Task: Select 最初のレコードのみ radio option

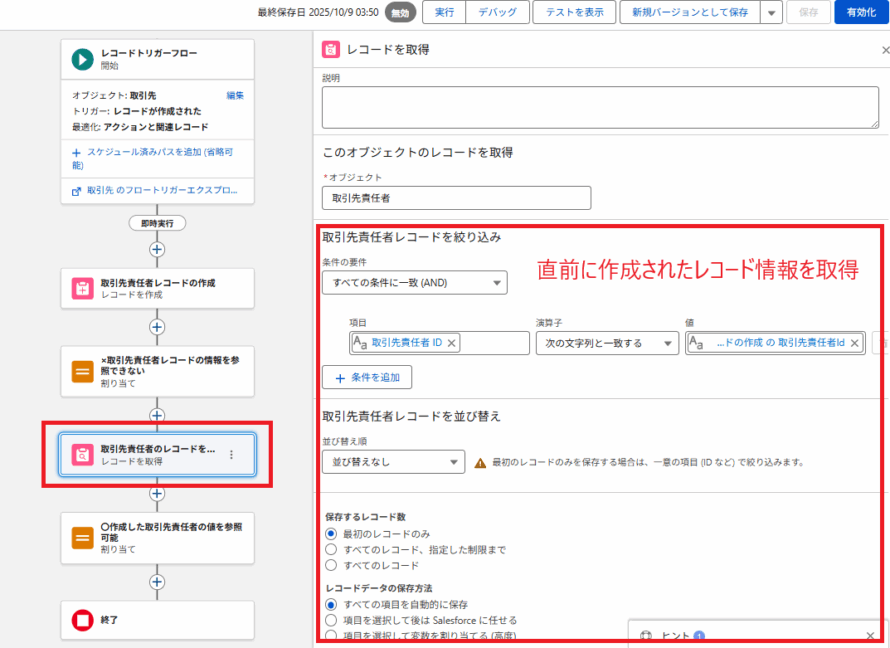Action: [x=331, y=533]
